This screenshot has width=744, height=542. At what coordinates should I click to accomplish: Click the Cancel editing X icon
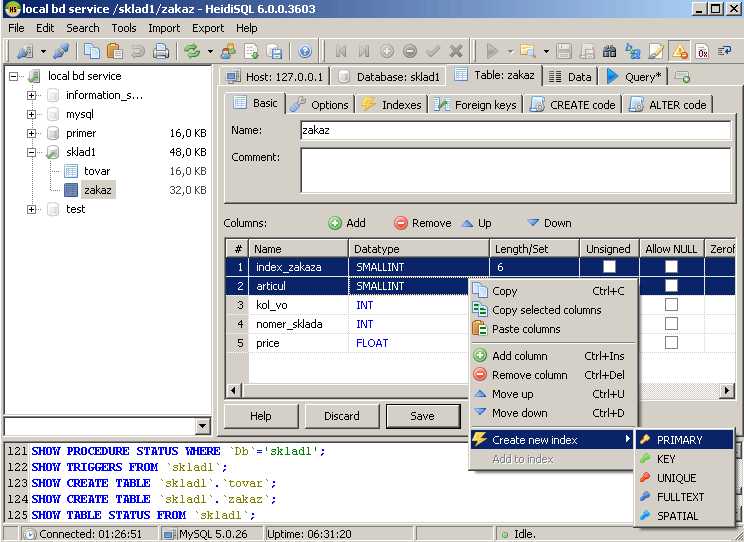pos(456,51)
